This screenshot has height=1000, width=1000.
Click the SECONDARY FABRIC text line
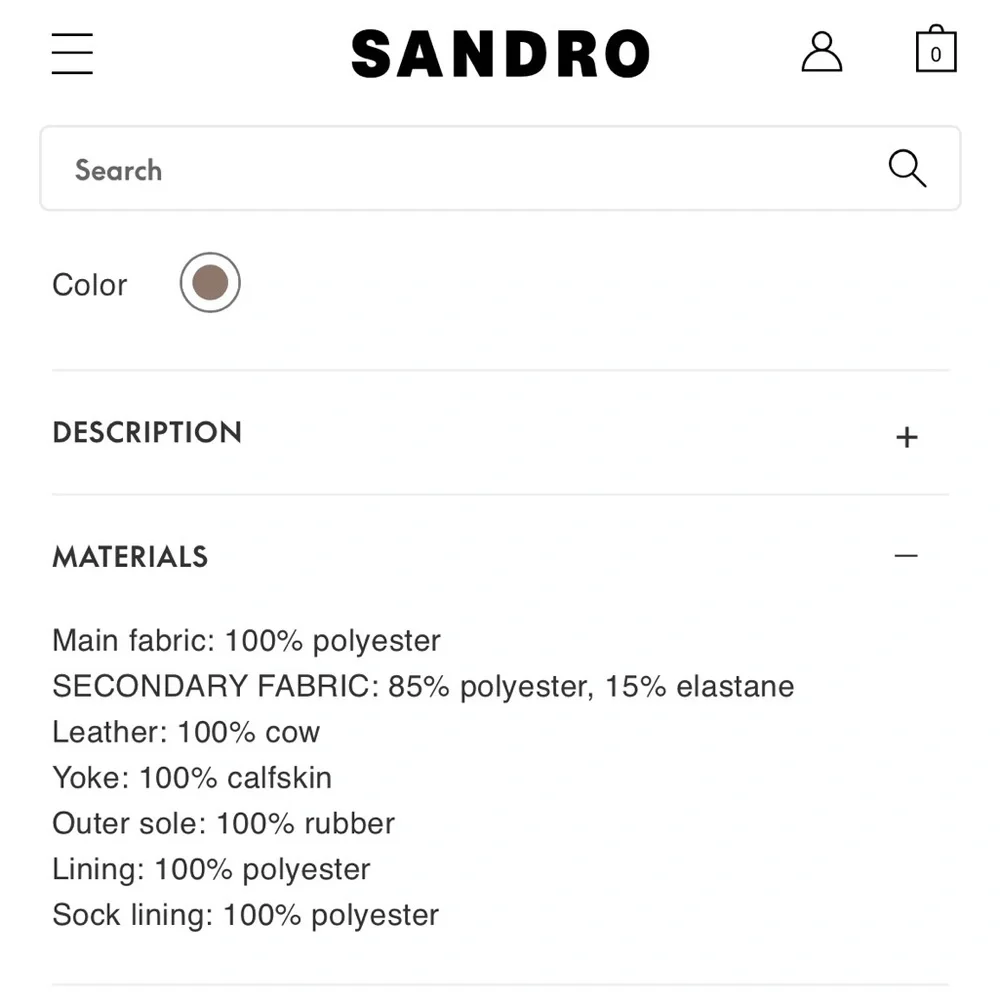click(422, 686)
